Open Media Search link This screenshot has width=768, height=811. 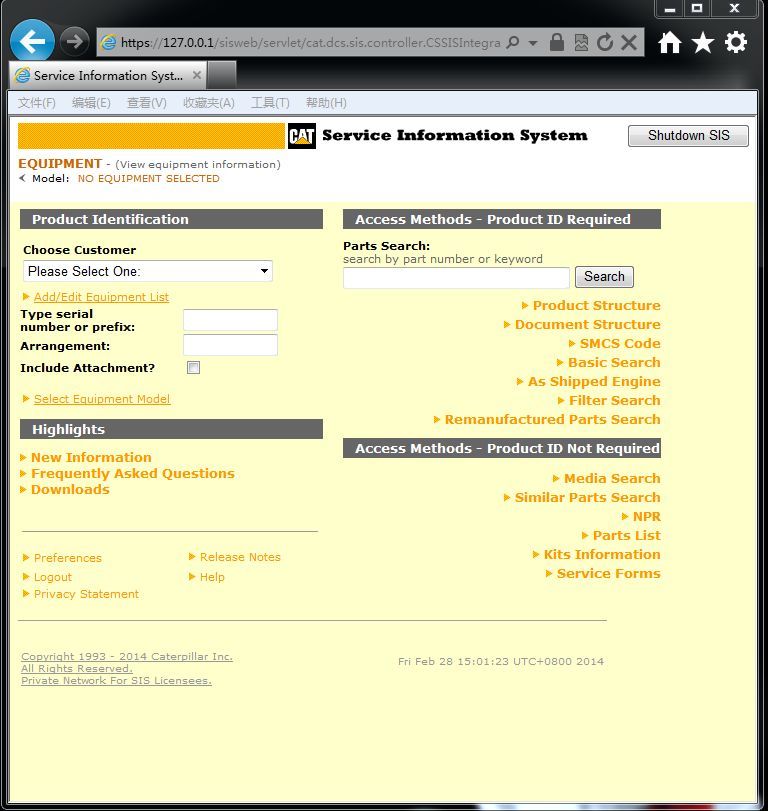coord(612,478)
